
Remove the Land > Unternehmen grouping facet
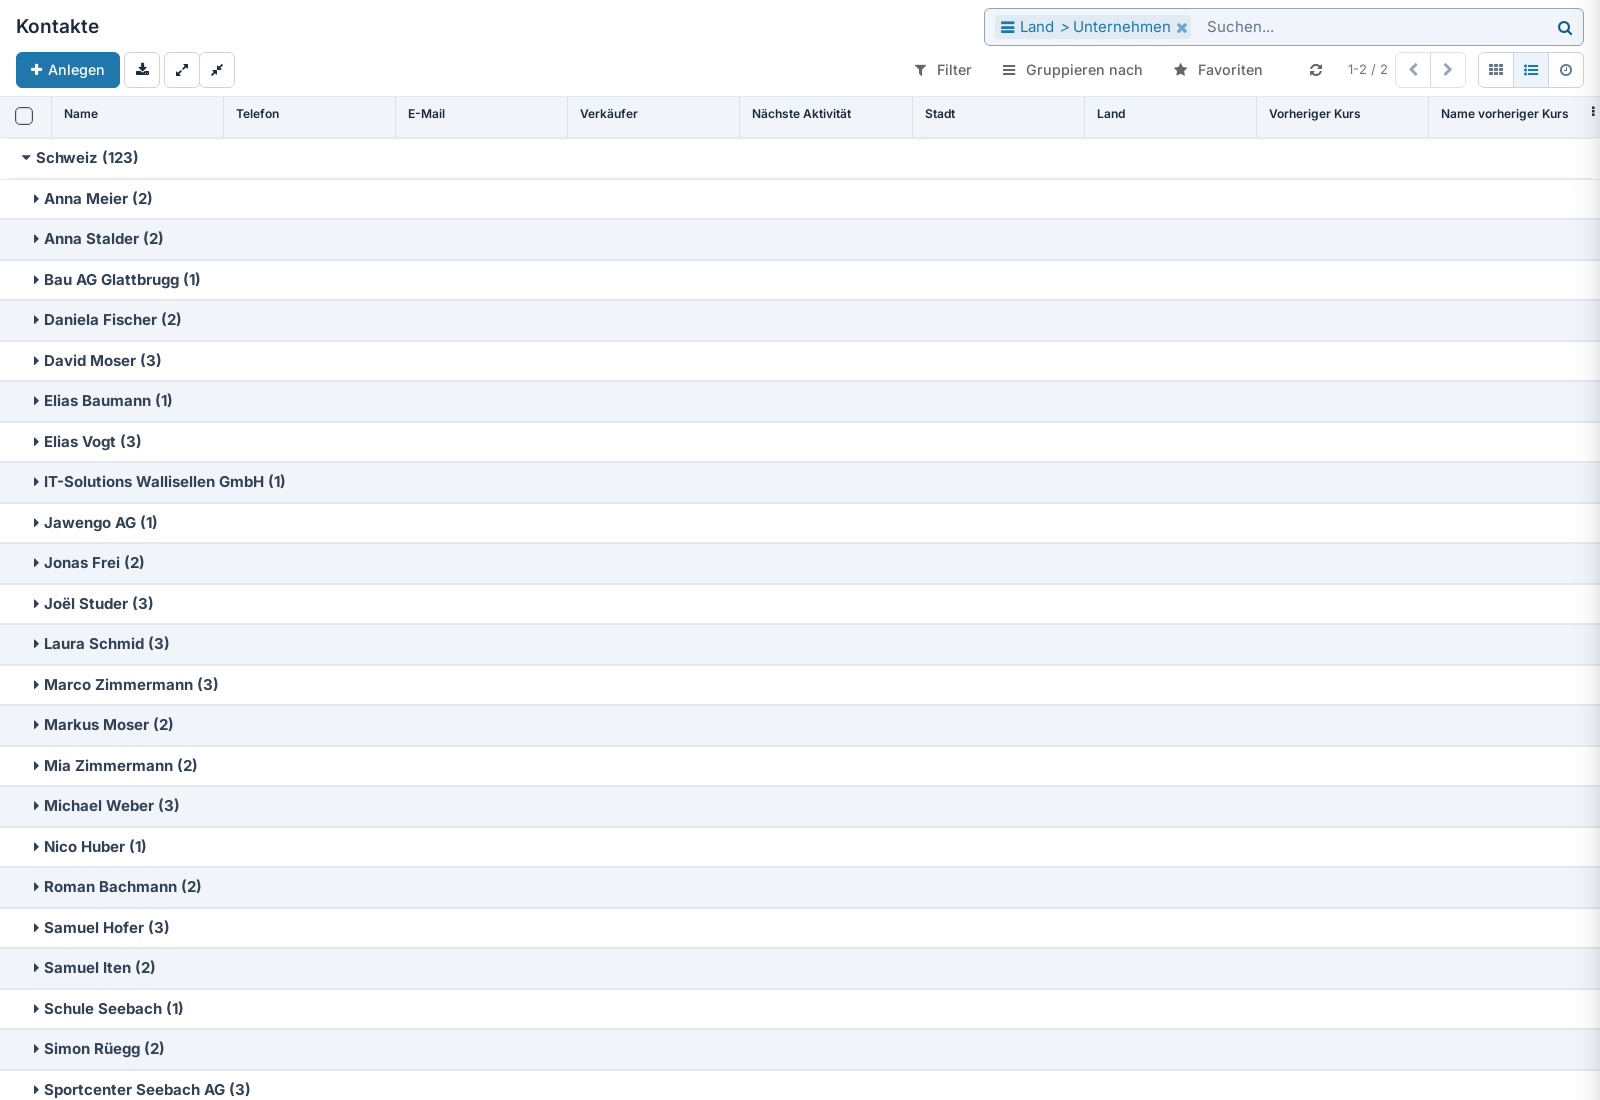tap(1182, 28)
